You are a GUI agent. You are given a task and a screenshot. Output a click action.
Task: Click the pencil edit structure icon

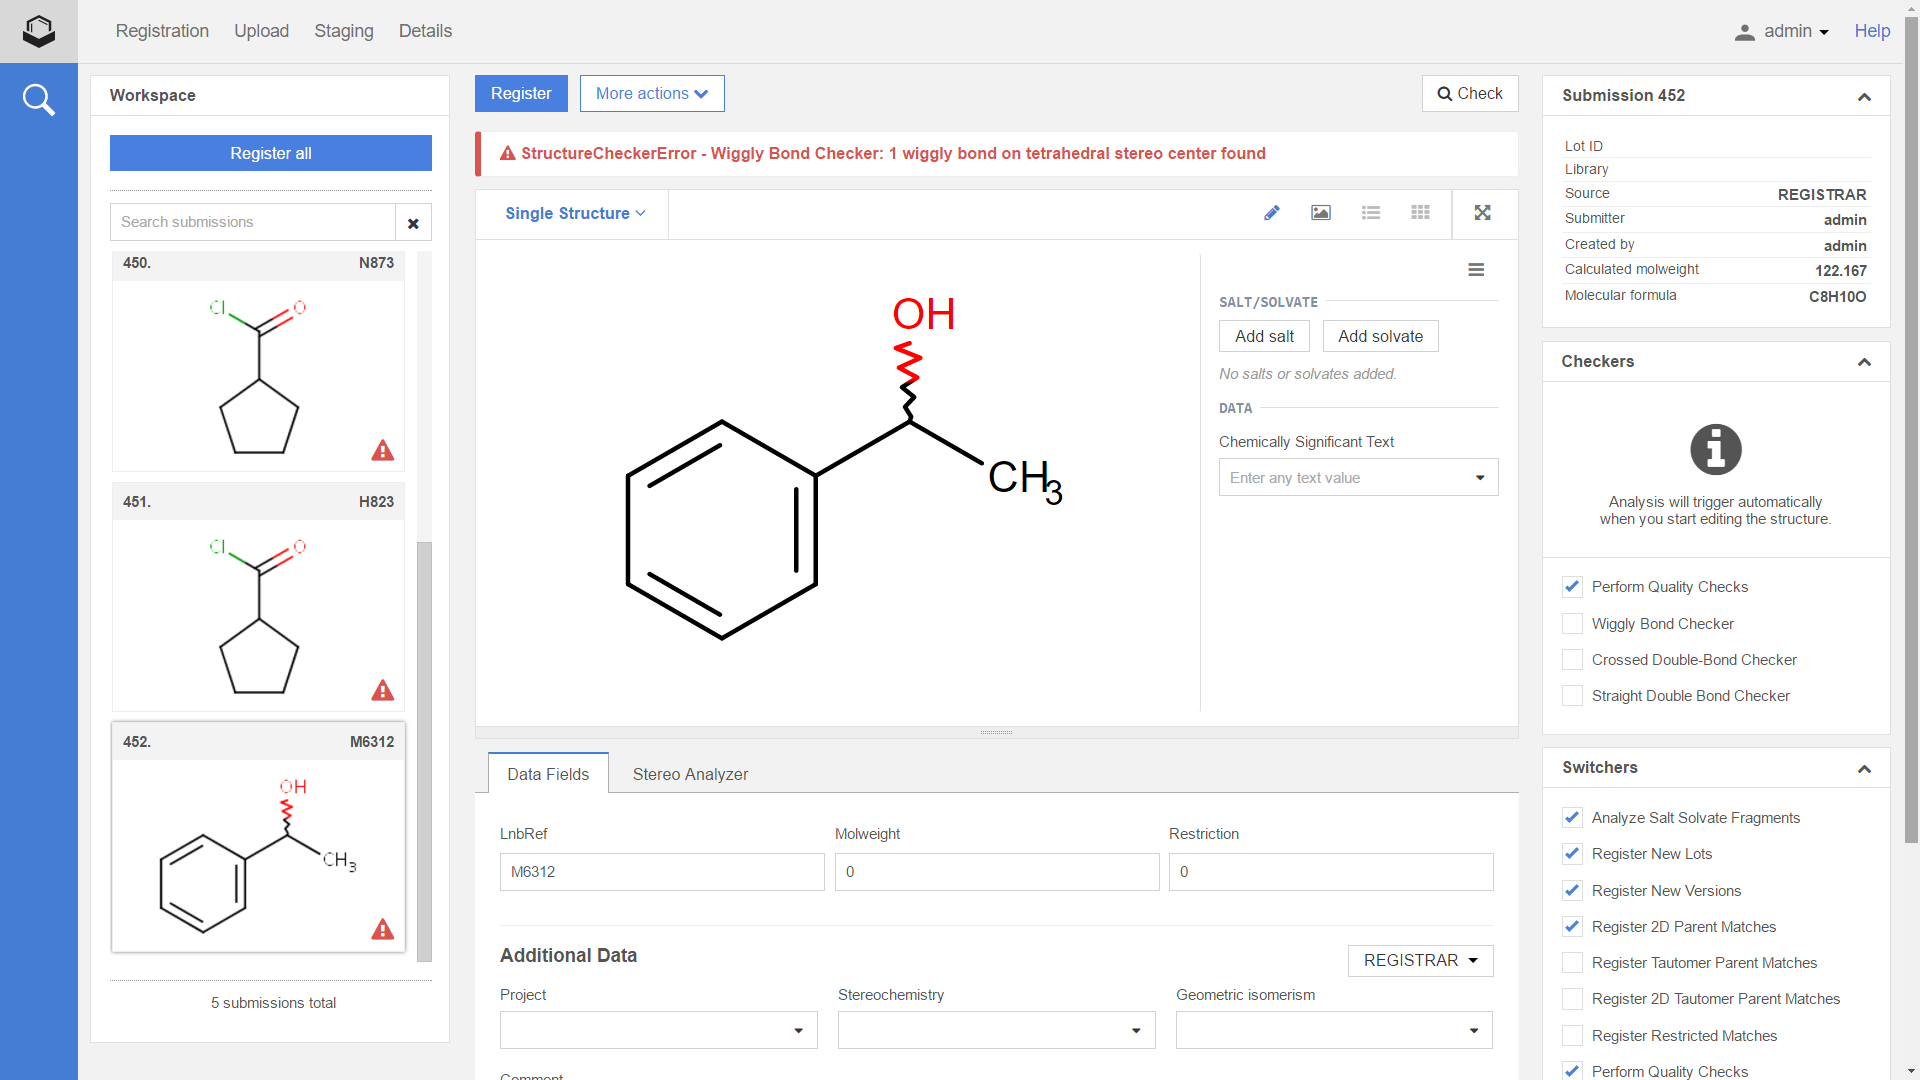1271,213
